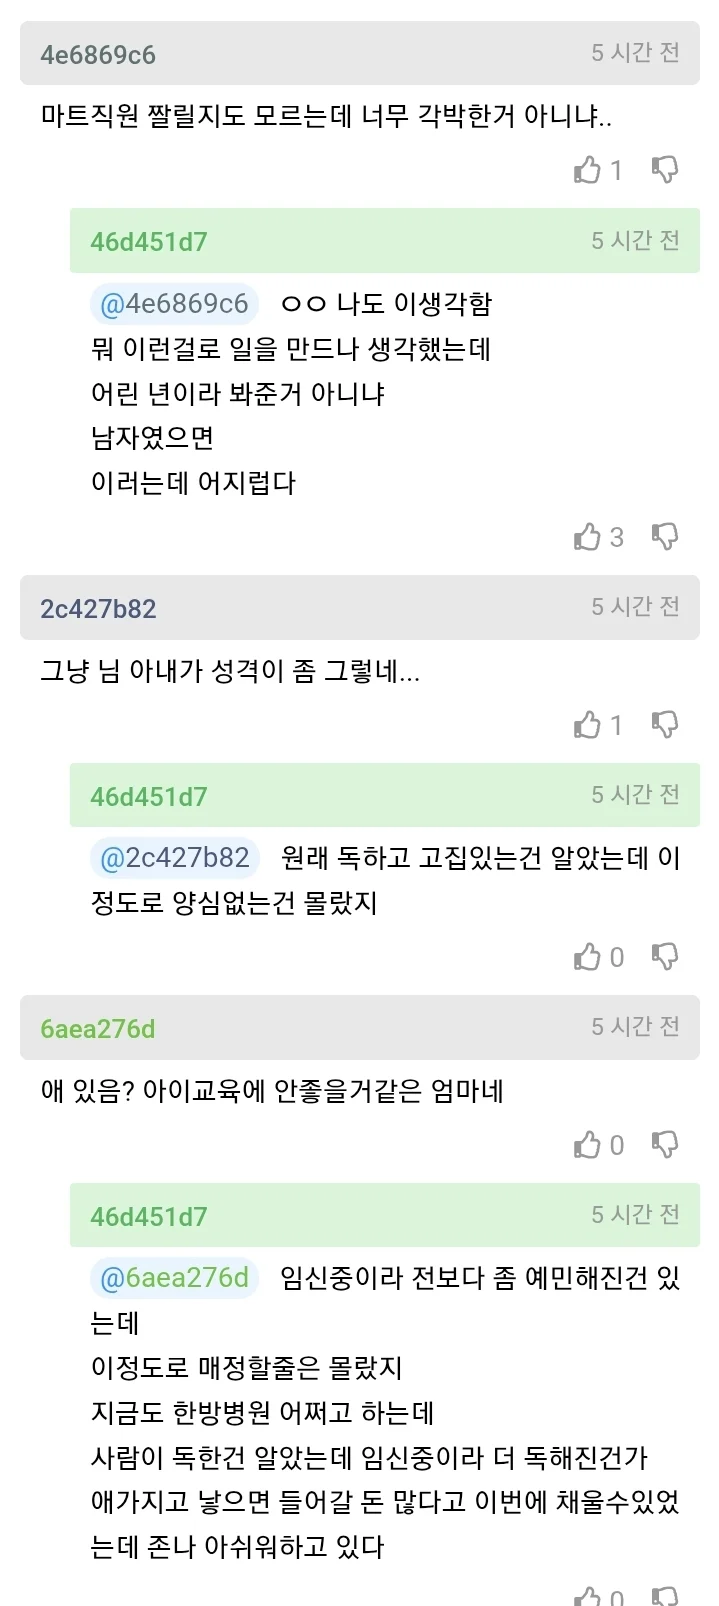Click the comment text 애 있음? 아이교육에 안좋을거같은 엄마네
This screenshot has width=719, height=1606.
[272, 1091]
